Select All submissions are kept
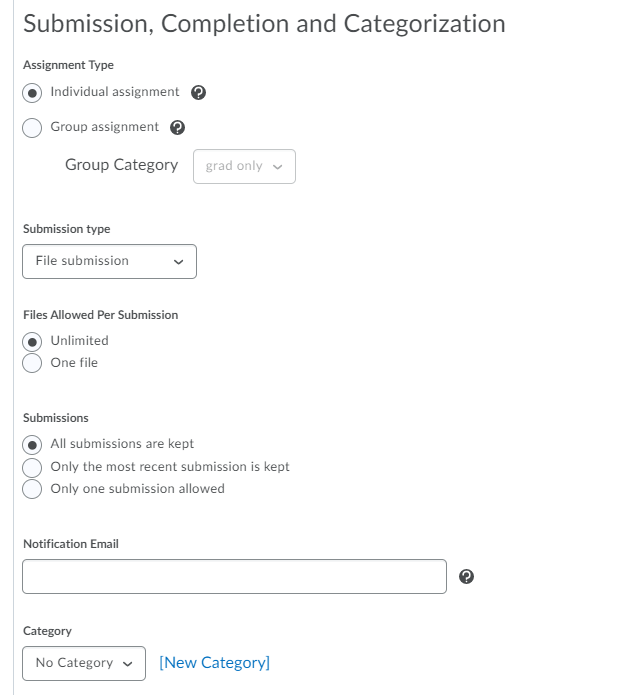 pos(32,445)
